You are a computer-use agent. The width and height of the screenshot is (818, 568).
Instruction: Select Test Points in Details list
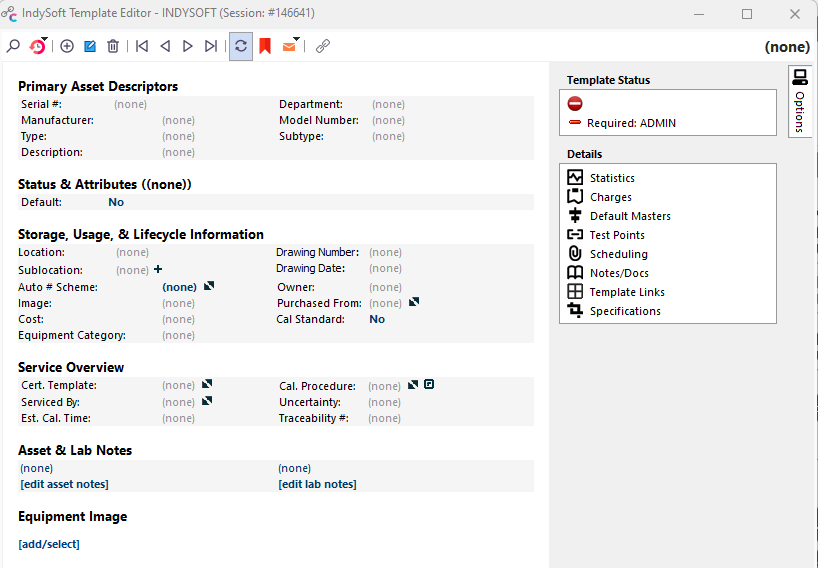tap(616, 235)
